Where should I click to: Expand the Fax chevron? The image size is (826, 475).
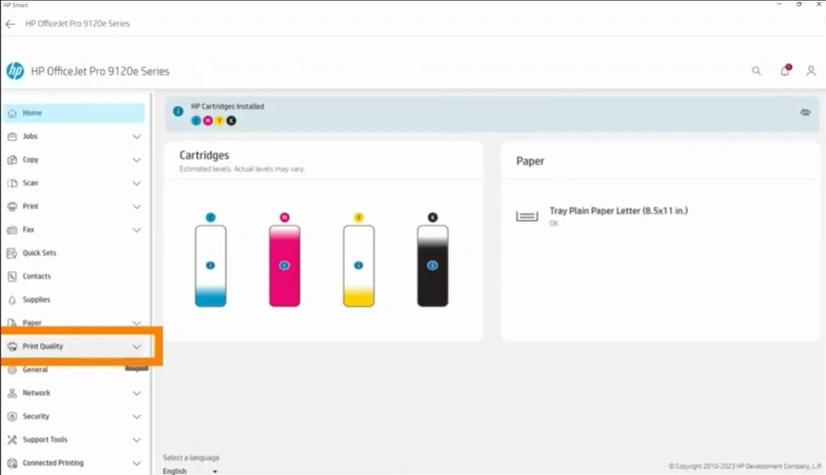click(136, 230)
